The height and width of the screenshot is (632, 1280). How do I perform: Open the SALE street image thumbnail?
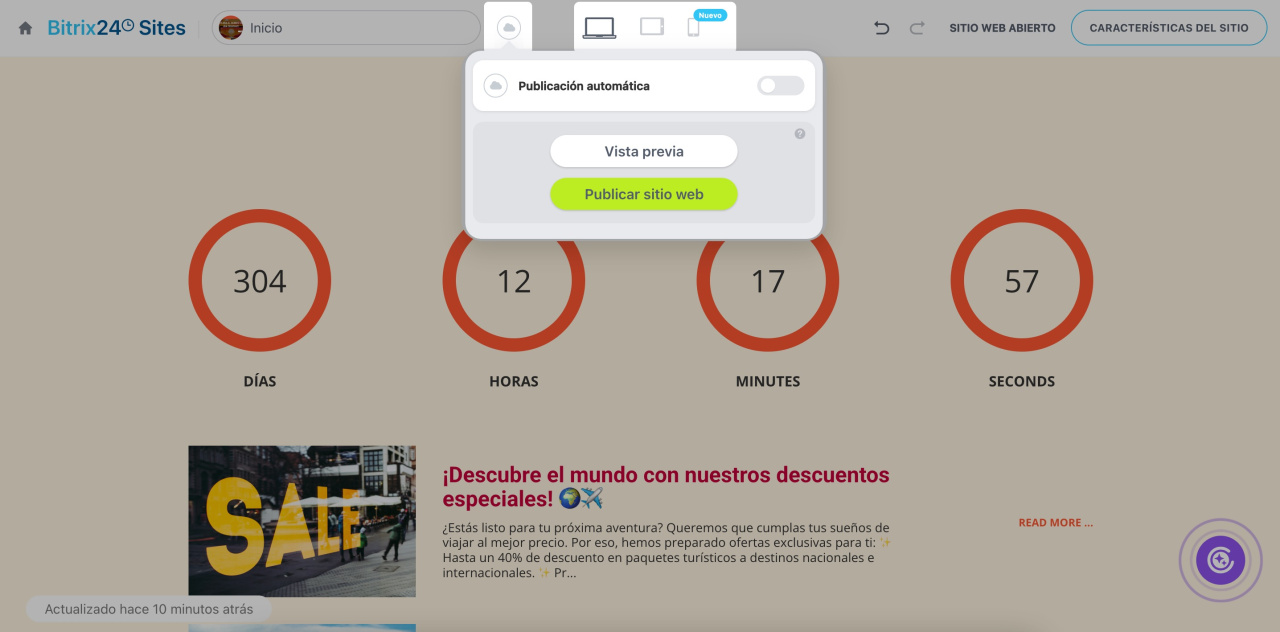pos(302,521)
